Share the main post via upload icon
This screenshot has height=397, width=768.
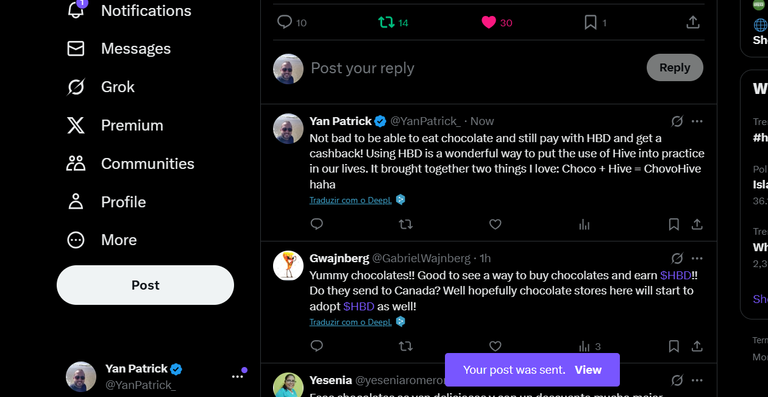(693, 23)
